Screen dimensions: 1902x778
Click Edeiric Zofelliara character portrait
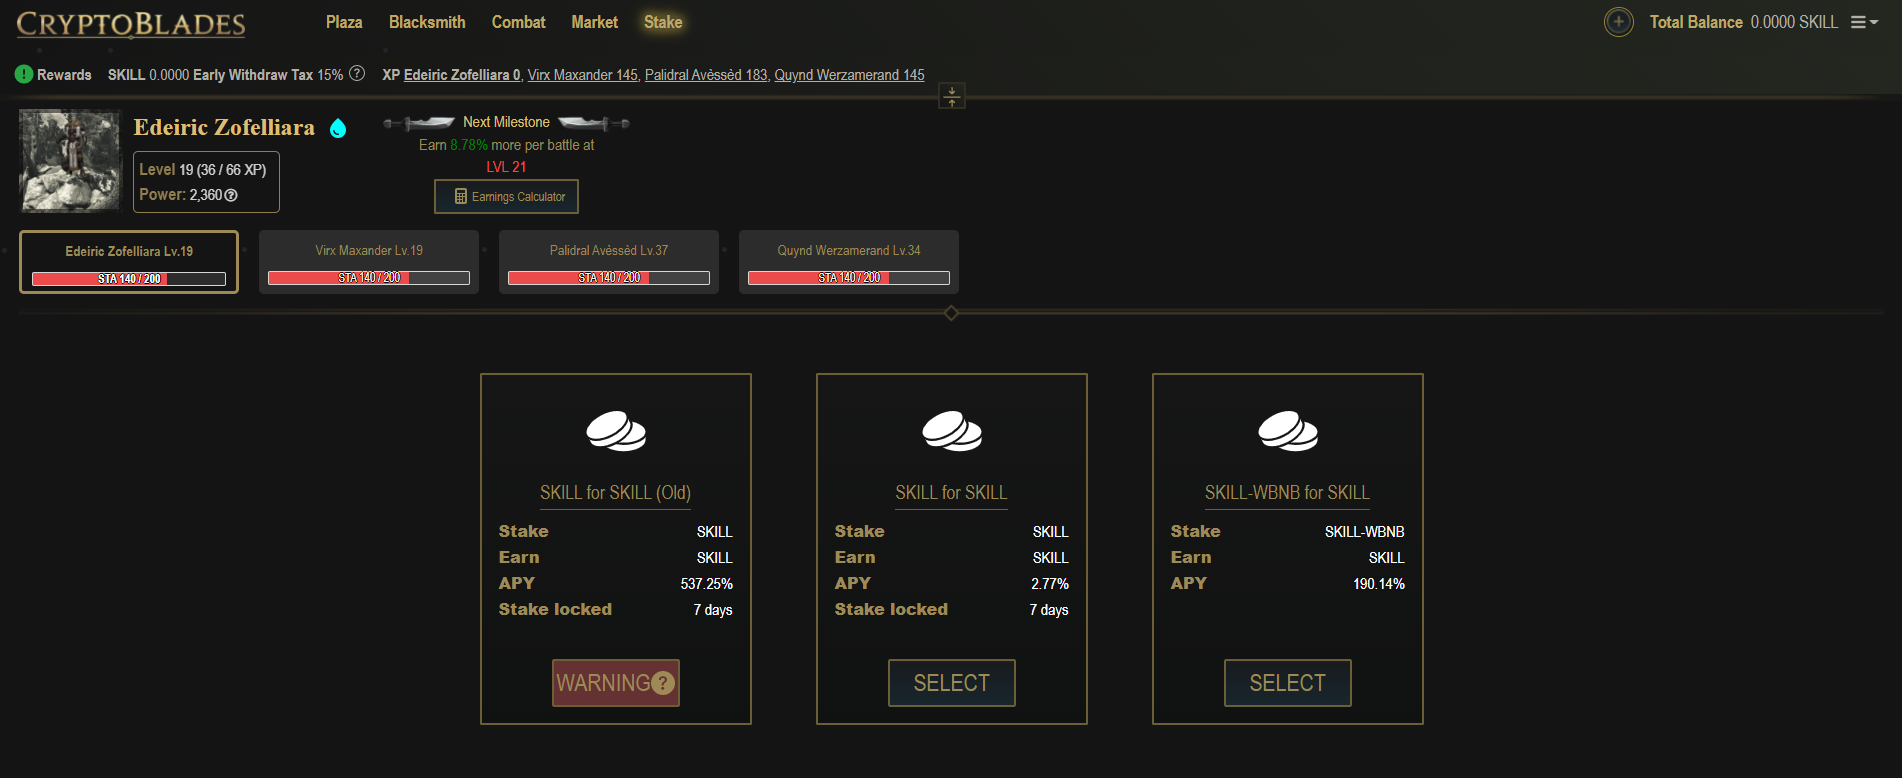[x=70, y=161]
